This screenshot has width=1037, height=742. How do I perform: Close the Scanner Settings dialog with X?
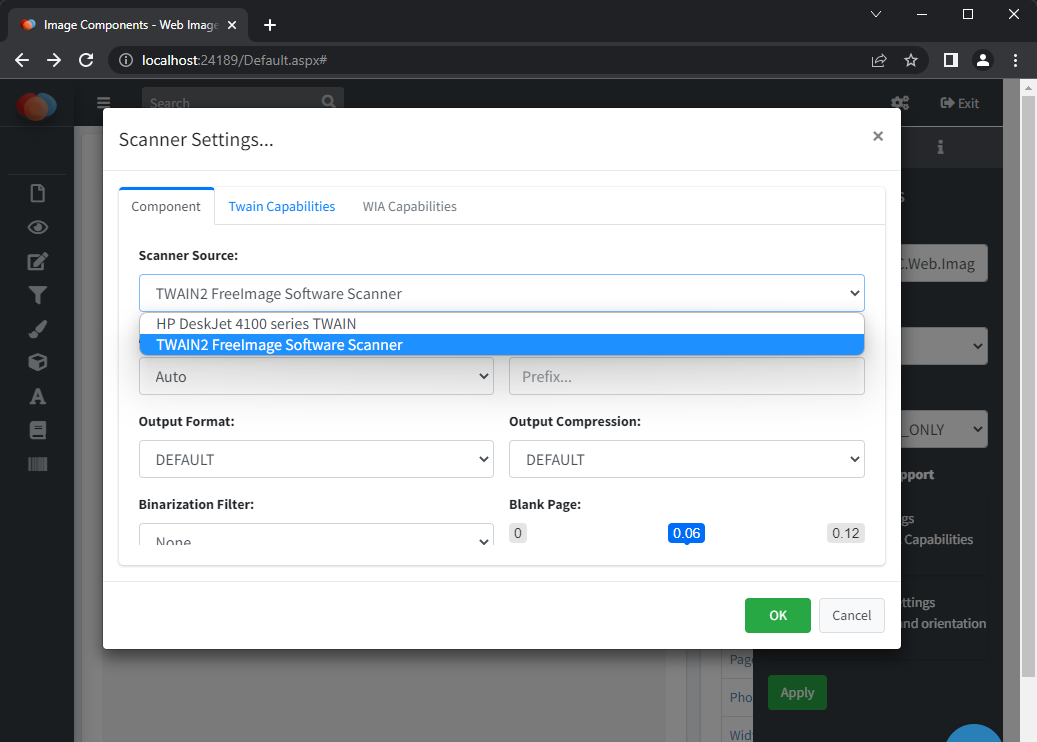(878, 136)
